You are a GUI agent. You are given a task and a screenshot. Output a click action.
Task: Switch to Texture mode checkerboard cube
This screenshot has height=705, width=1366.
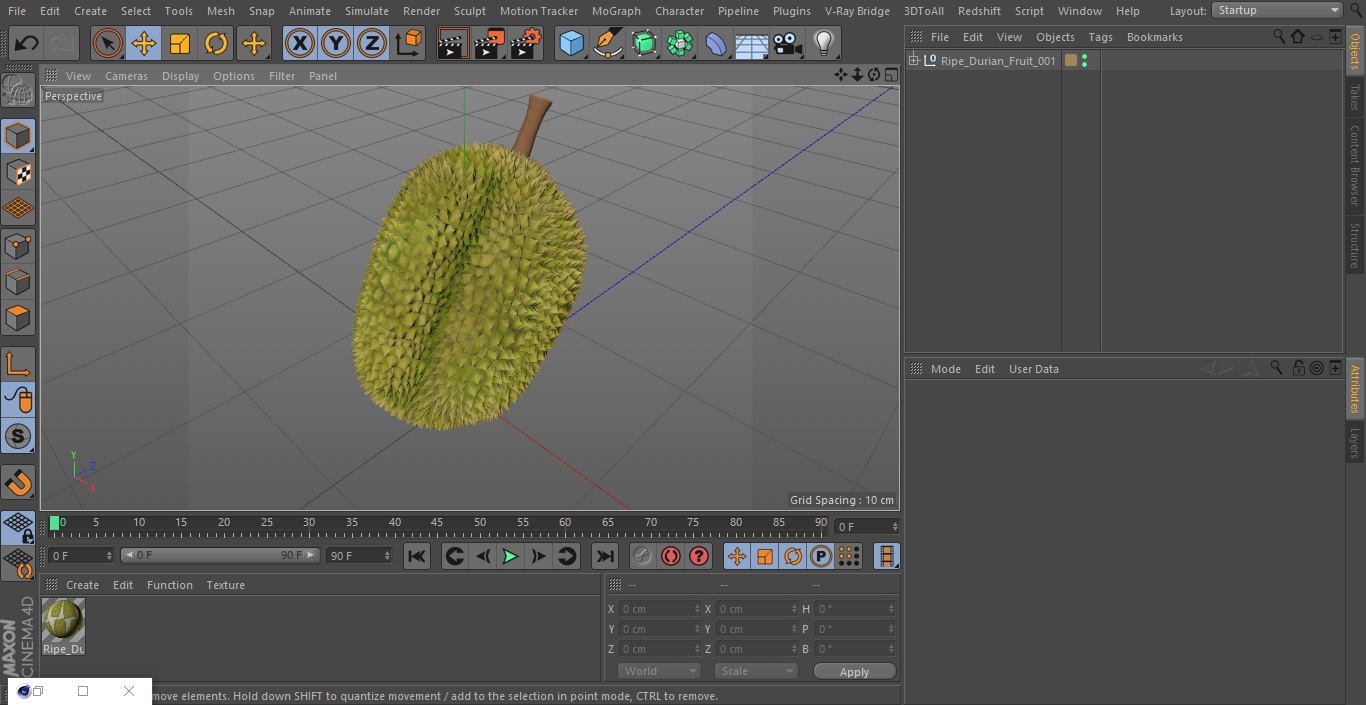[x=18, y=172]
